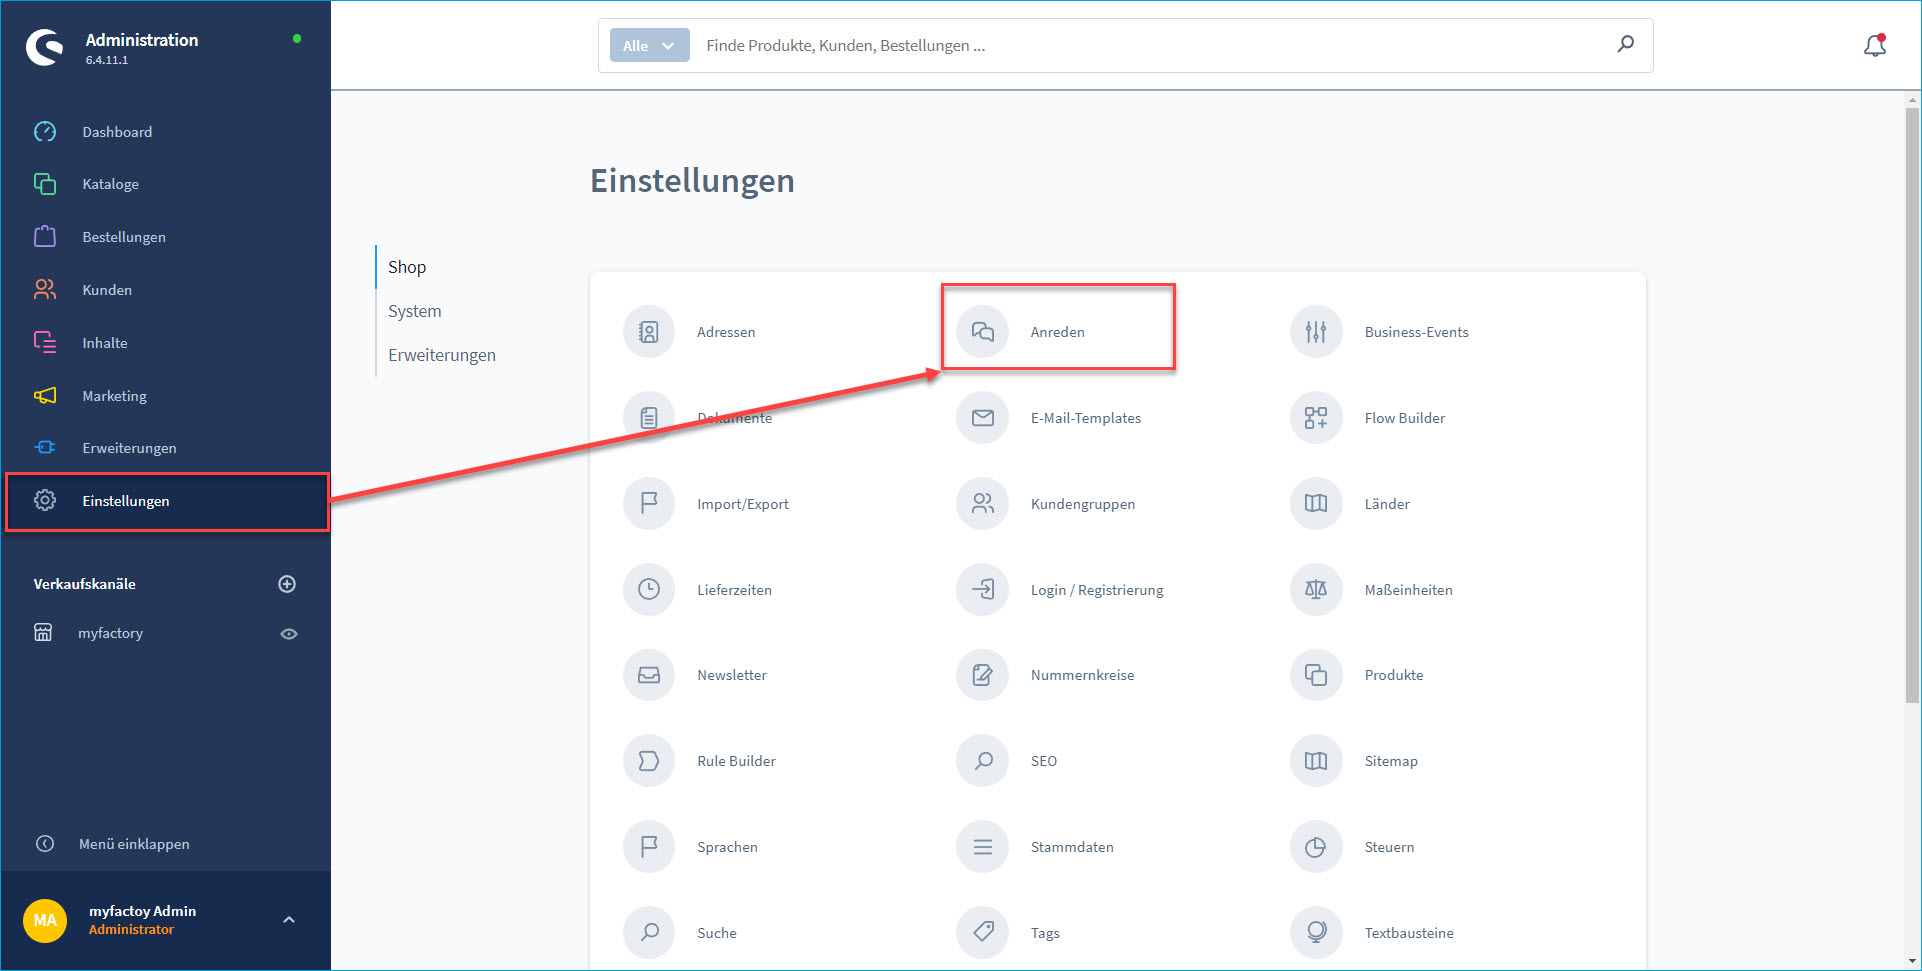The image size is (1922, 971).
Task: Open the Sitemap map icon
Action: point(1316,761)
